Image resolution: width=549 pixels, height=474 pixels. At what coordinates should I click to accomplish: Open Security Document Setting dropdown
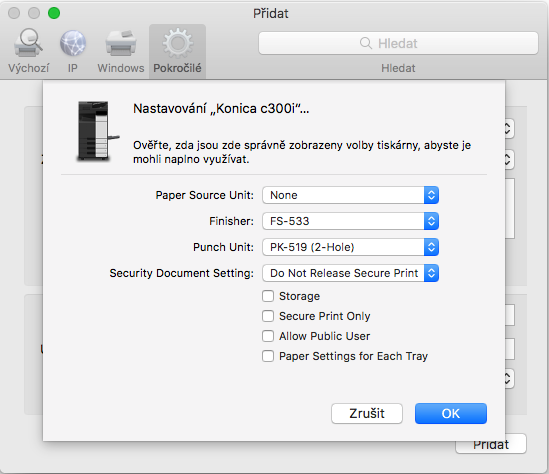coord(350,273)
